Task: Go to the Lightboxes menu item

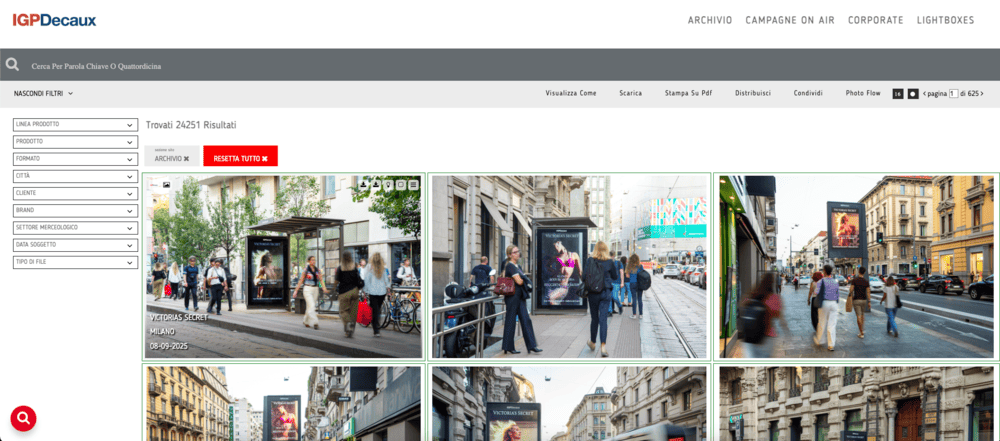Action: [945, 20]
